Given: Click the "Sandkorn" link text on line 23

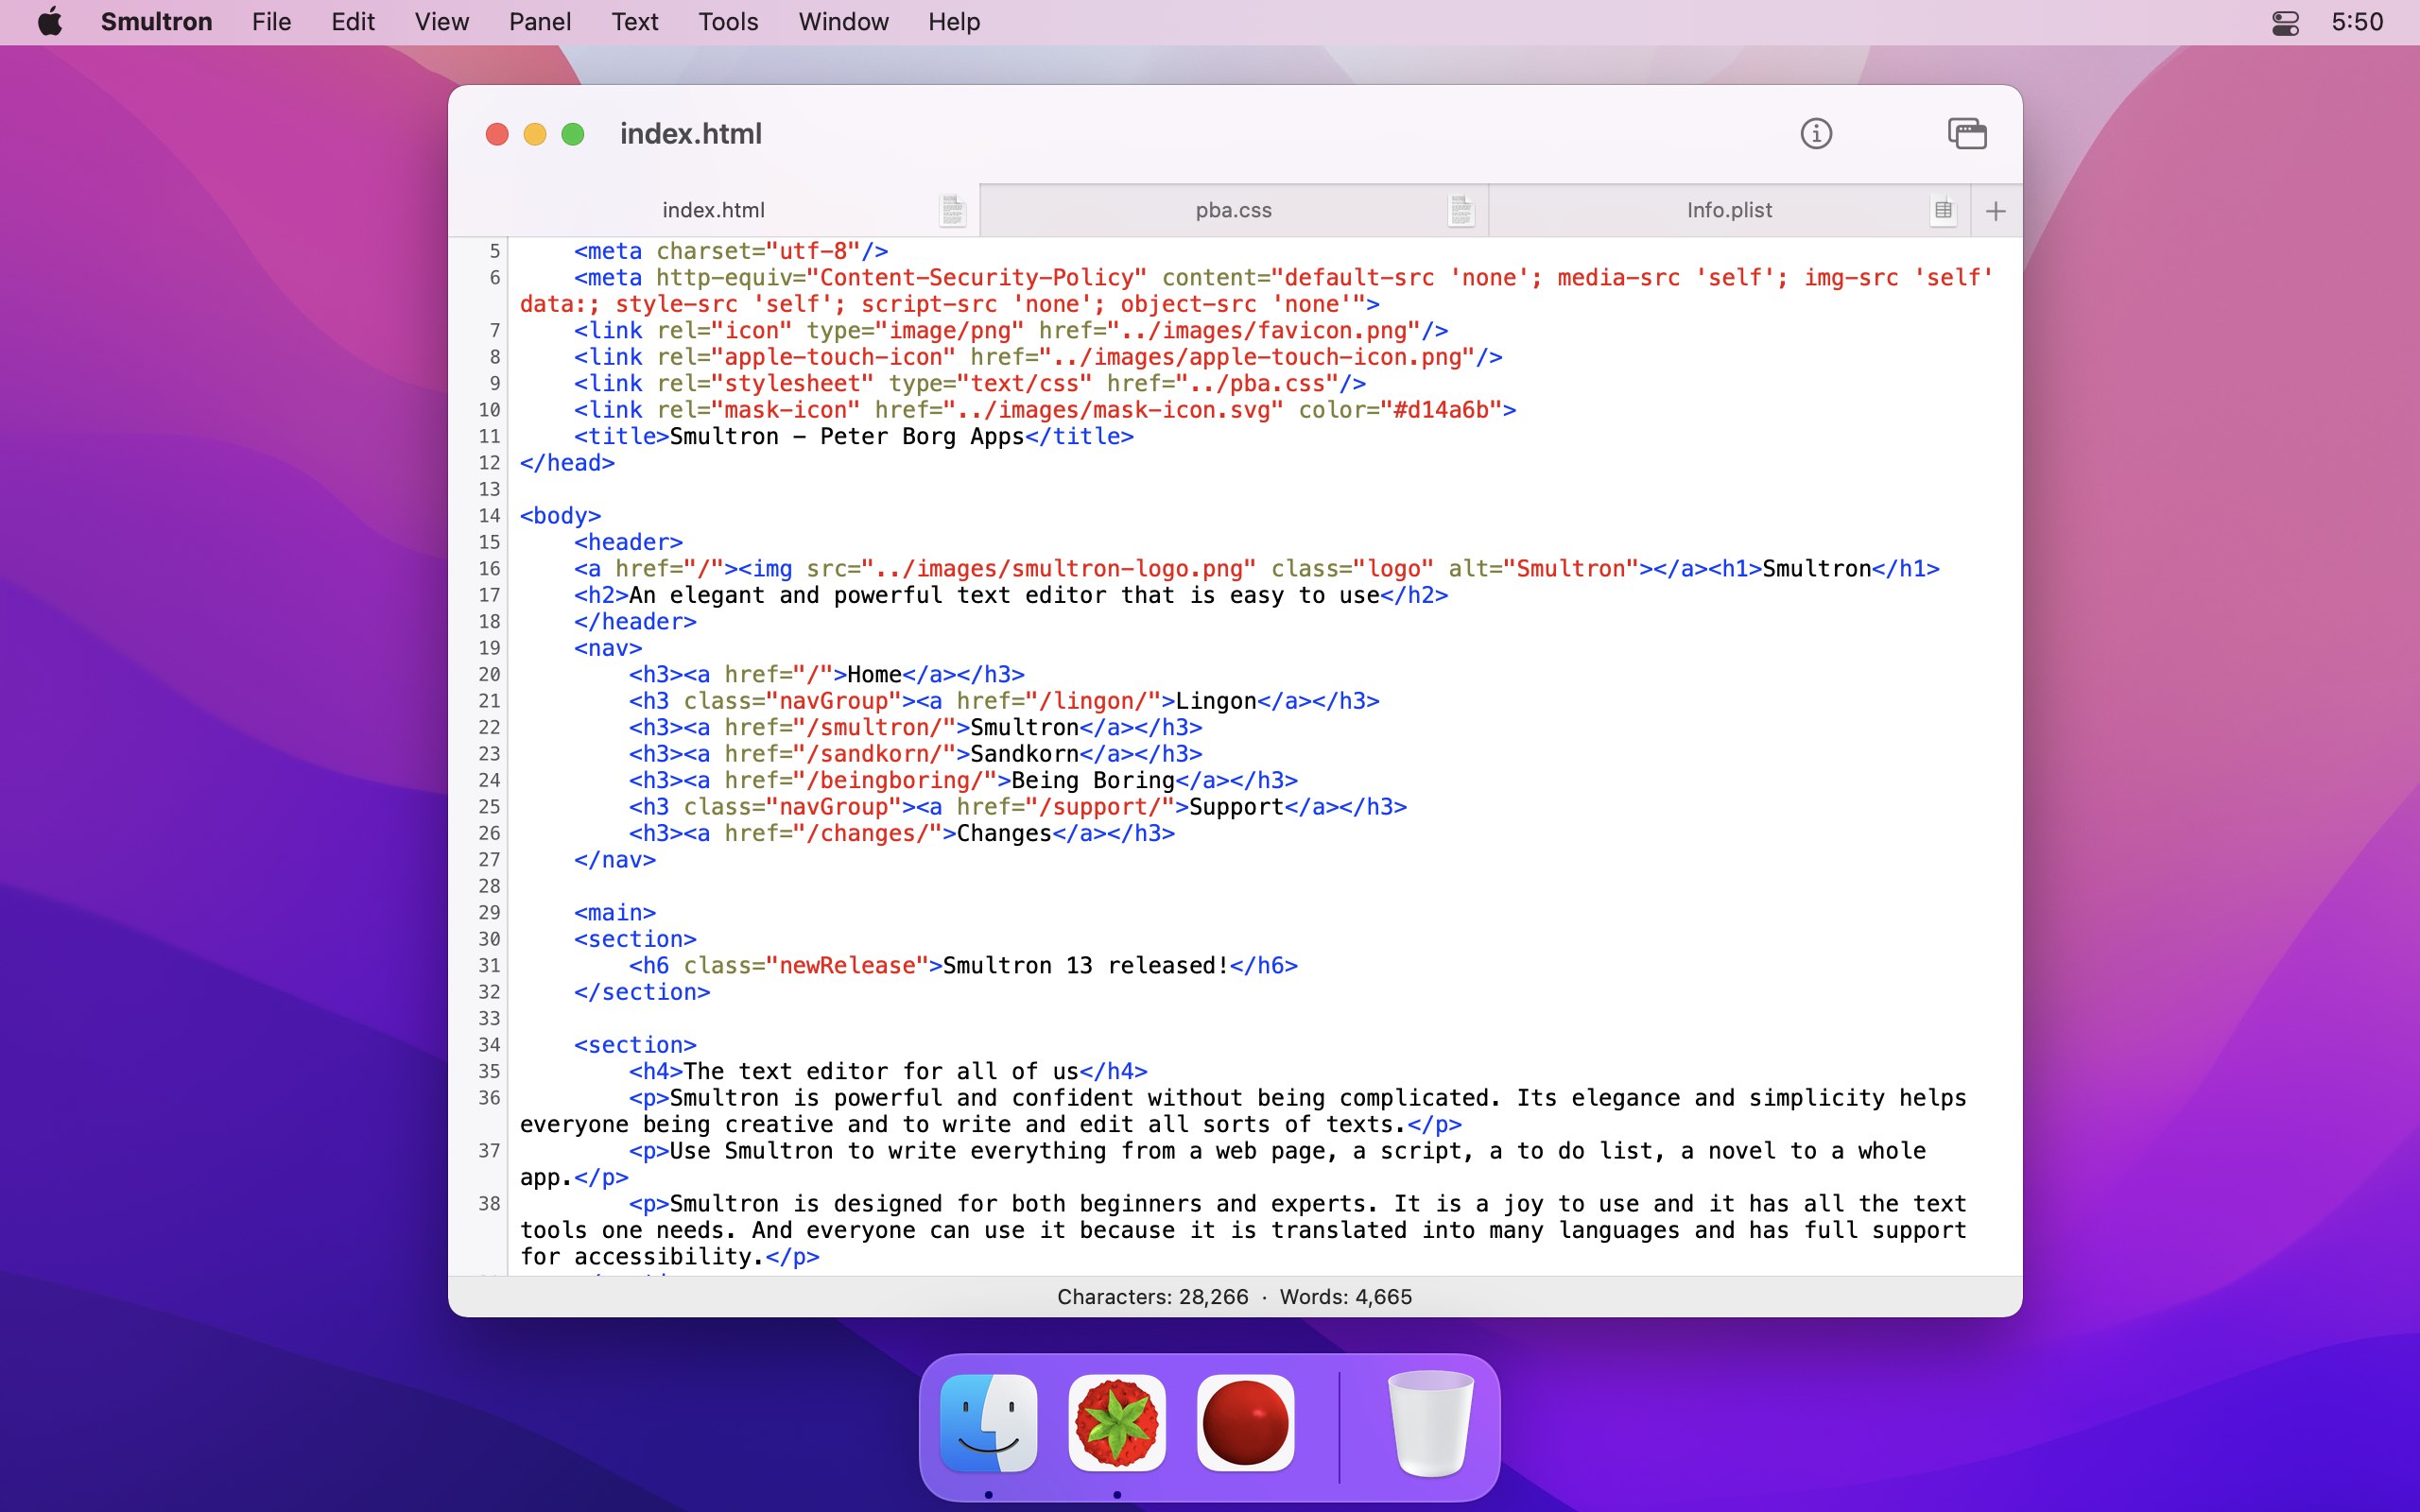Looking at the screenshot, I should pyautogui.click(x=1024, y=754).
